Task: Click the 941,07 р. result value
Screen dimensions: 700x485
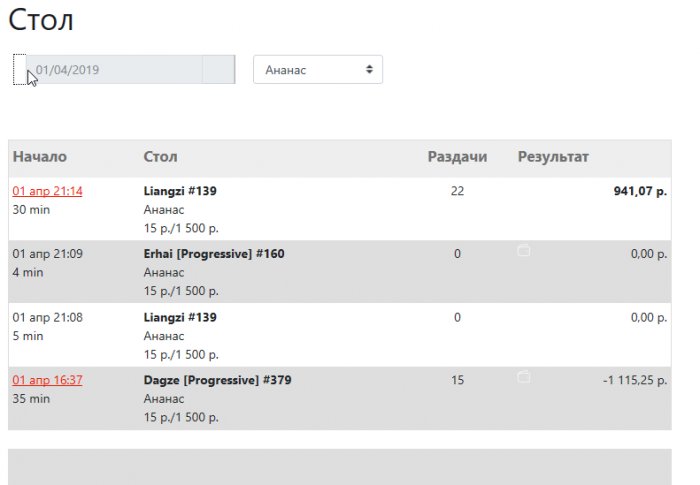Action: pos(640,191)
